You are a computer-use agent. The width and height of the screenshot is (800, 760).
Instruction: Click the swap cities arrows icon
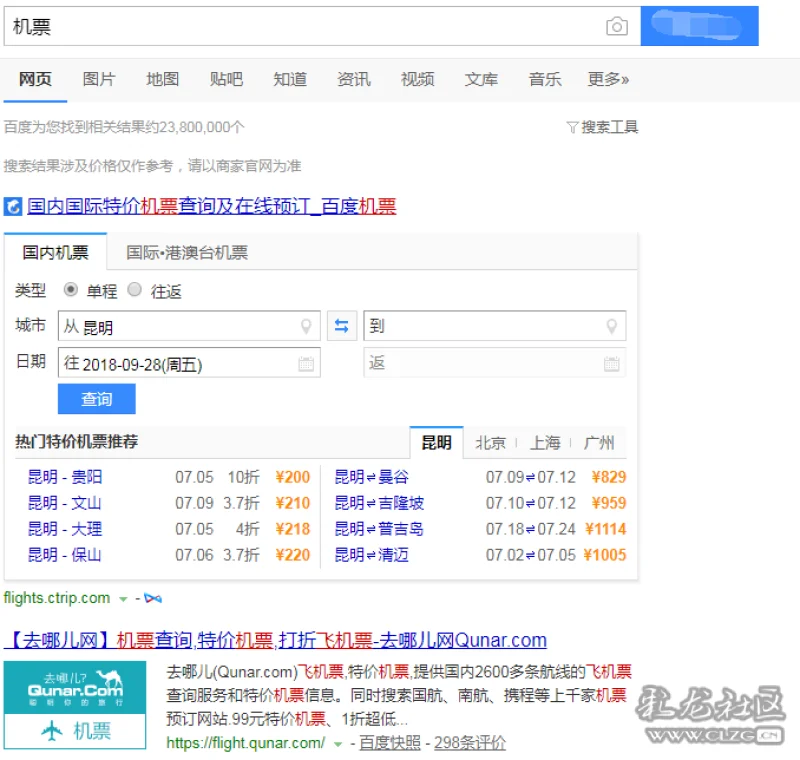tap(341, 325)
